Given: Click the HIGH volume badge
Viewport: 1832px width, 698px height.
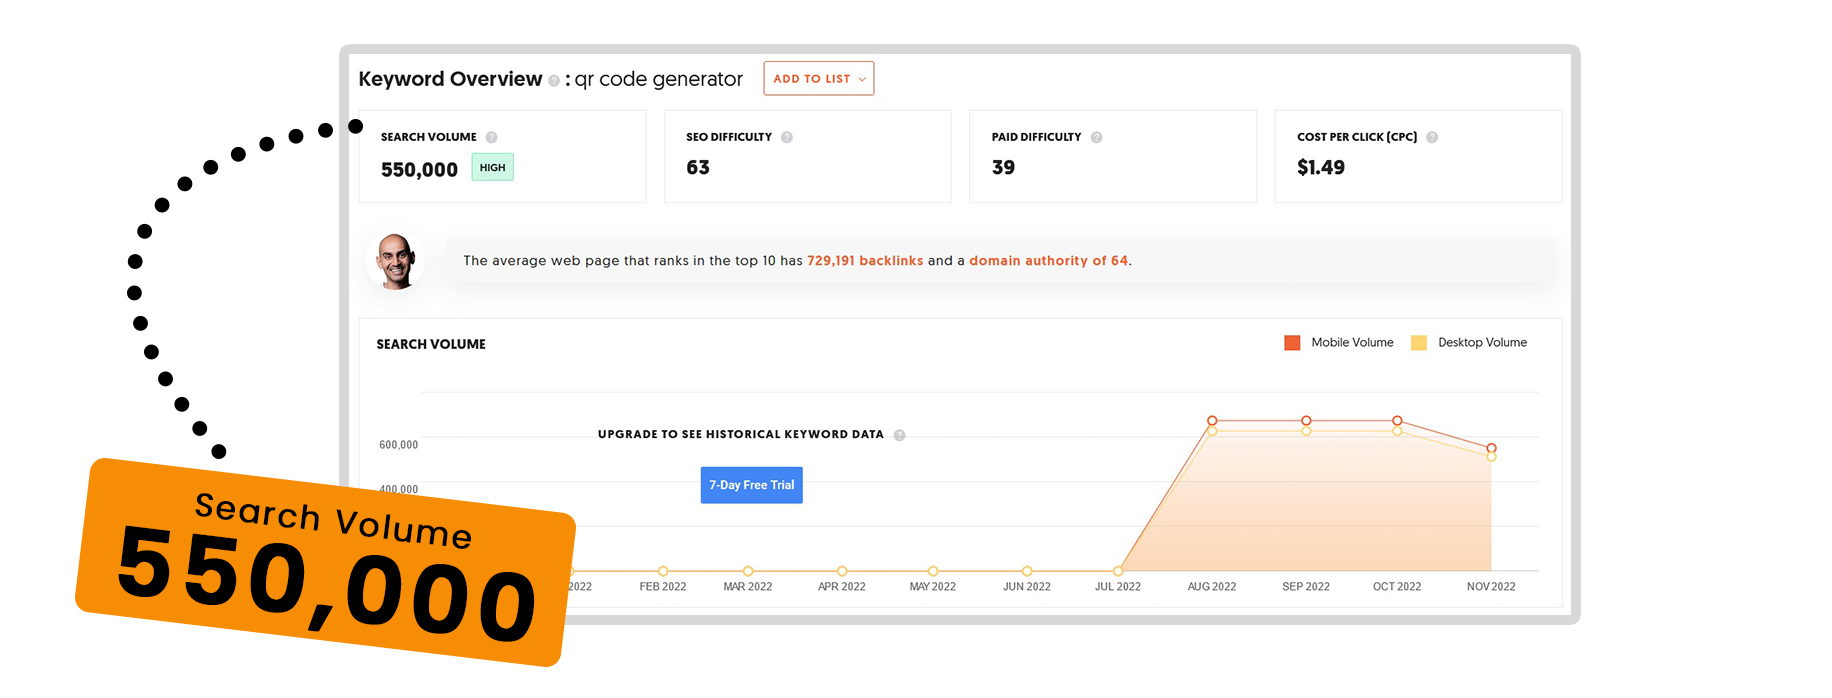Looking at the screenshot, I should (x=492, y=168).
